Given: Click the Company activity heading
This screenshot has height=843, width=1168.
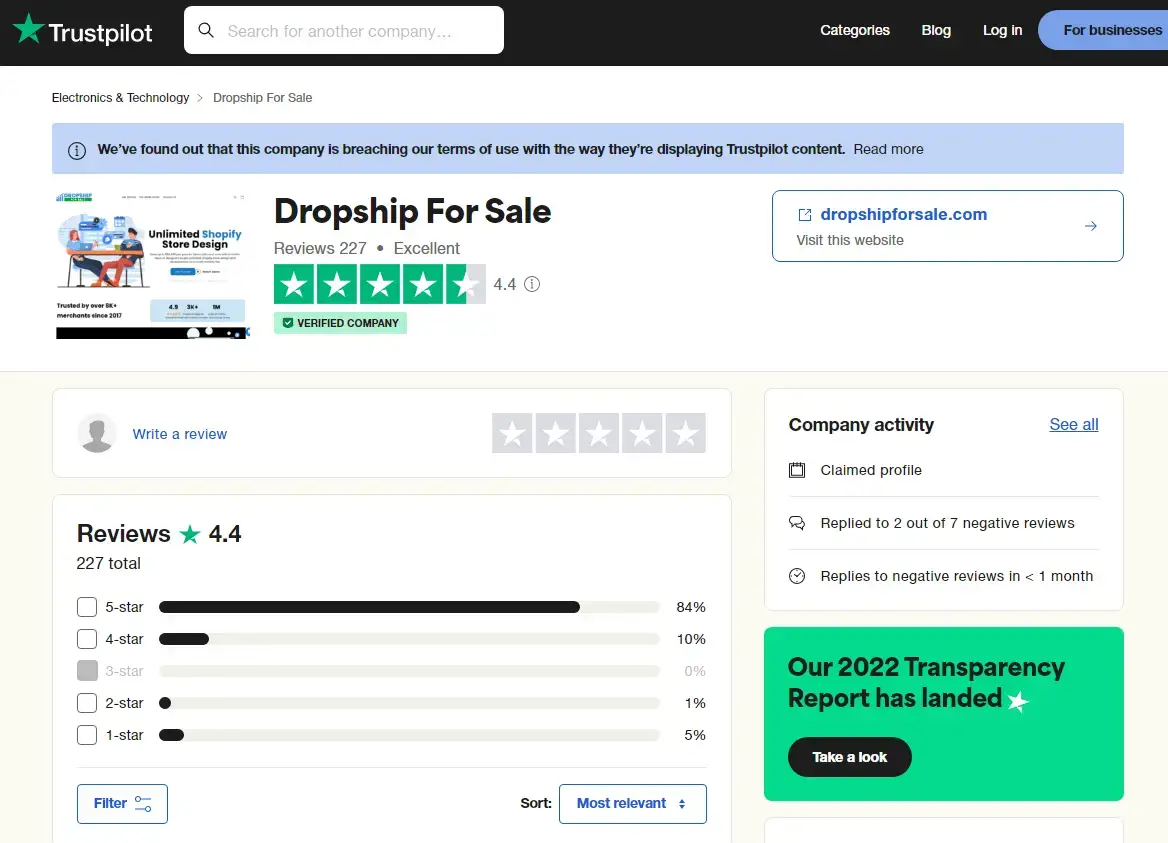Looking at the screenshot, I should (x=861, y=424).
